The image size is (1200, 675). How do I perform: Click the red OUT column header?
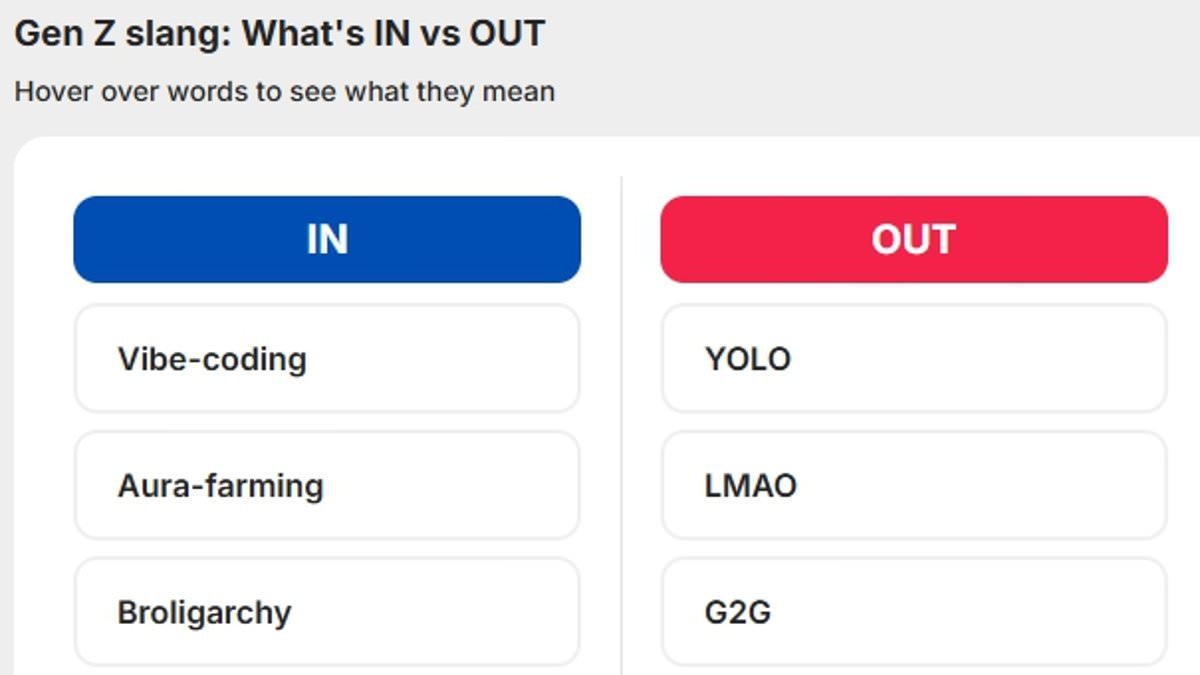click(x=913, y=240)
